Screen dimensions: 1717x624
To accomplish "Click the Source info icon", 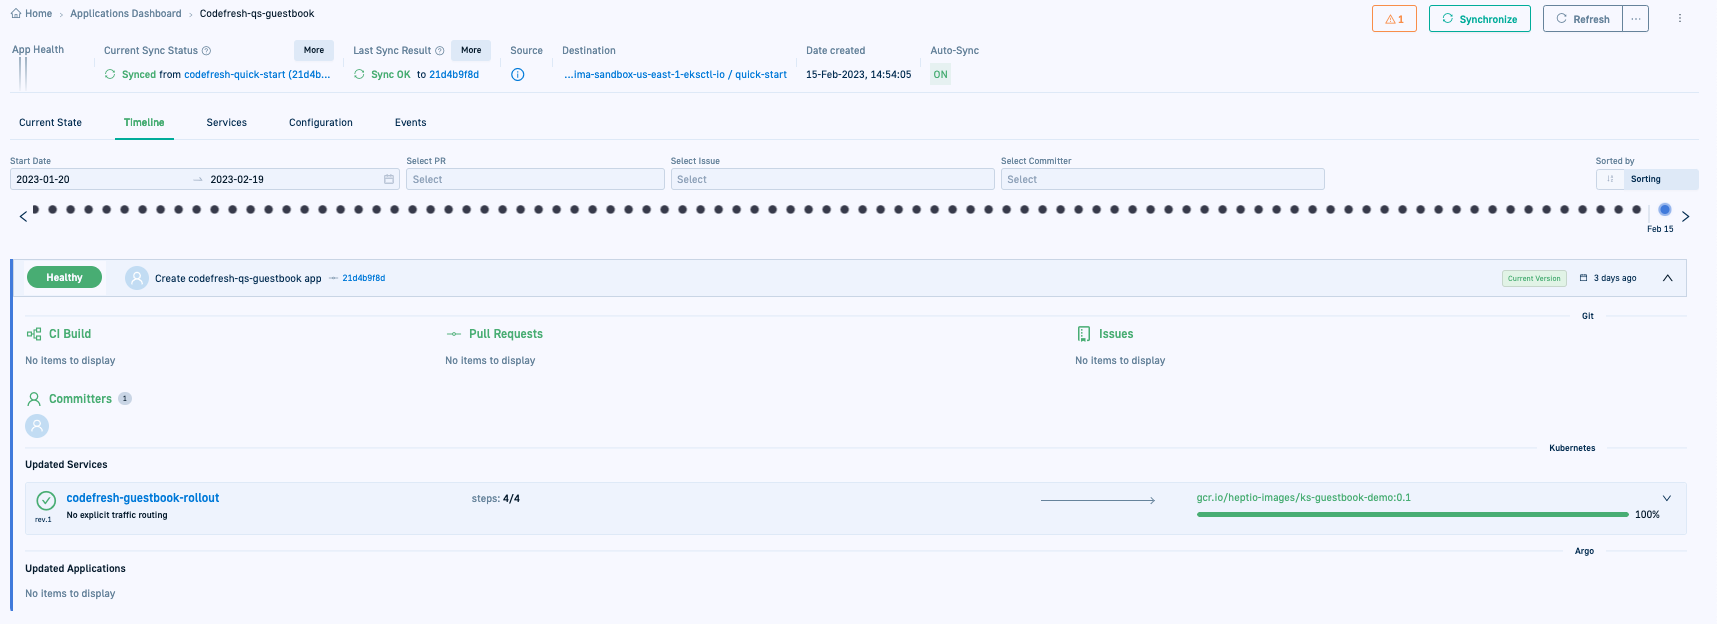I will coord(518,74).
